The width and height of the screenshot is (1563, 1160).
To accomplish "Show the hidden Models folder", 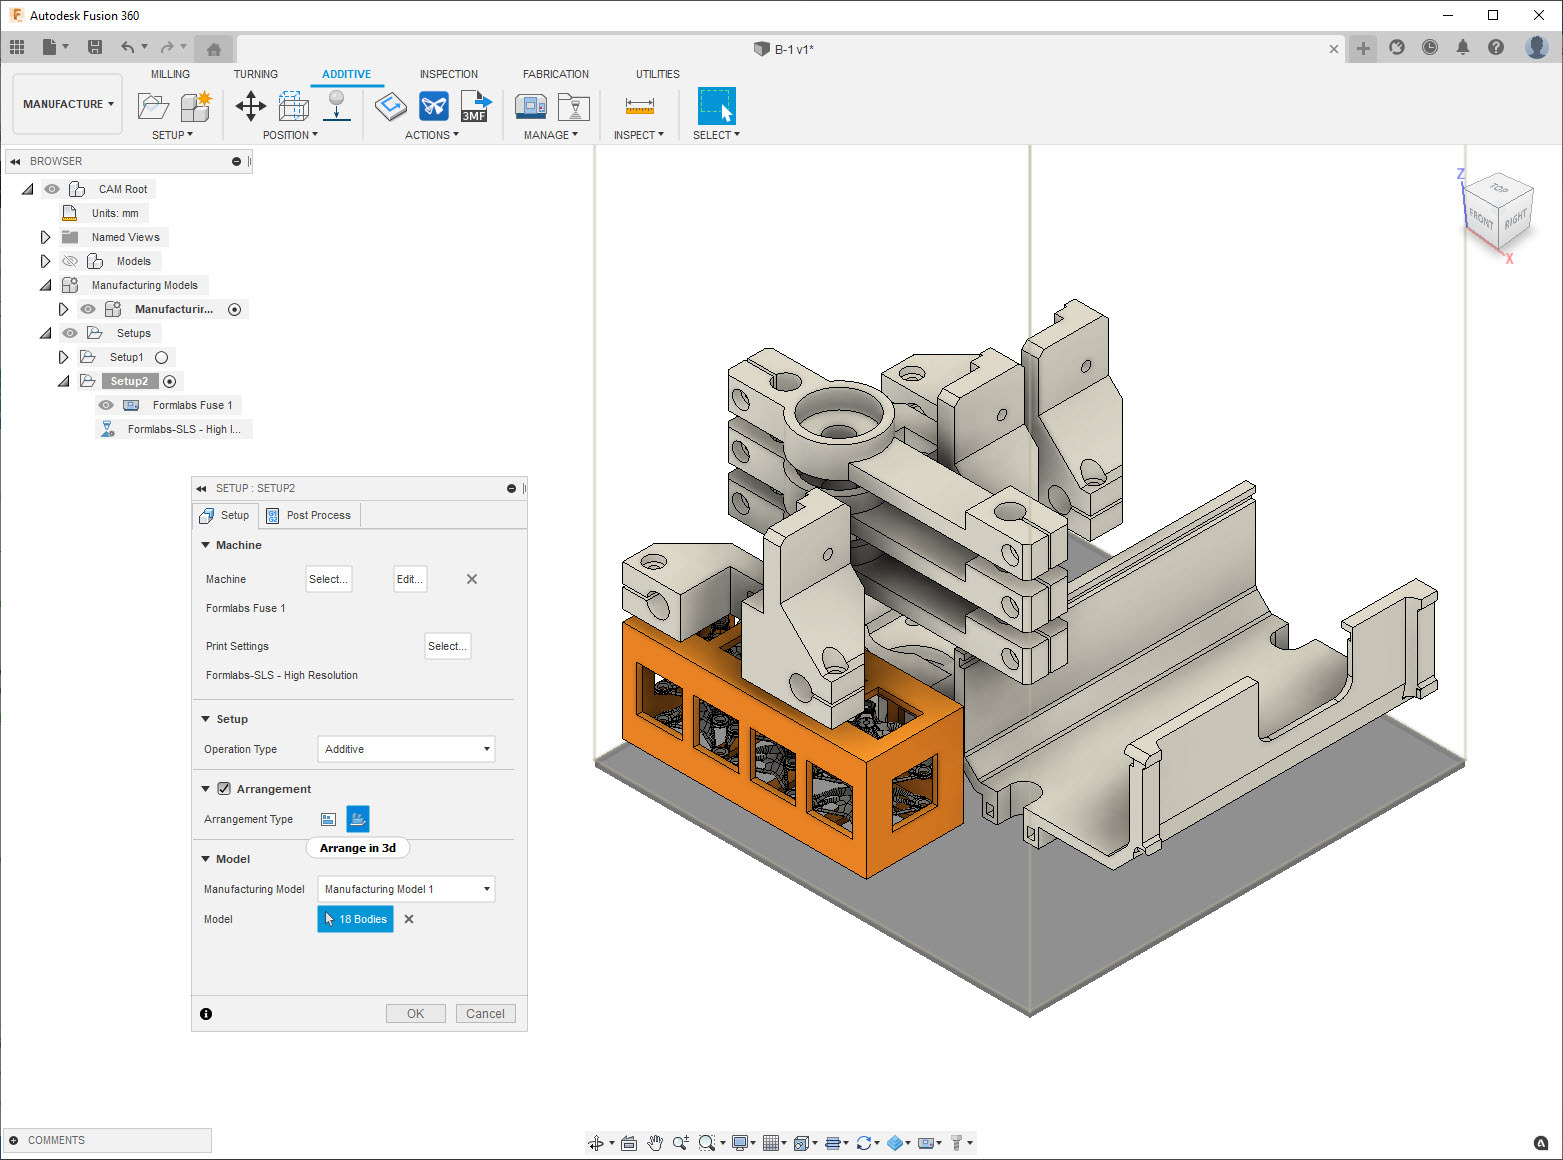I will coord(70,261).
